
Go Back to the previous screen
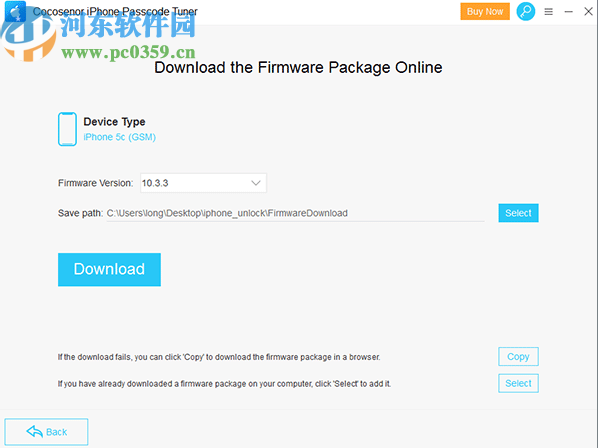coord(46,432)
